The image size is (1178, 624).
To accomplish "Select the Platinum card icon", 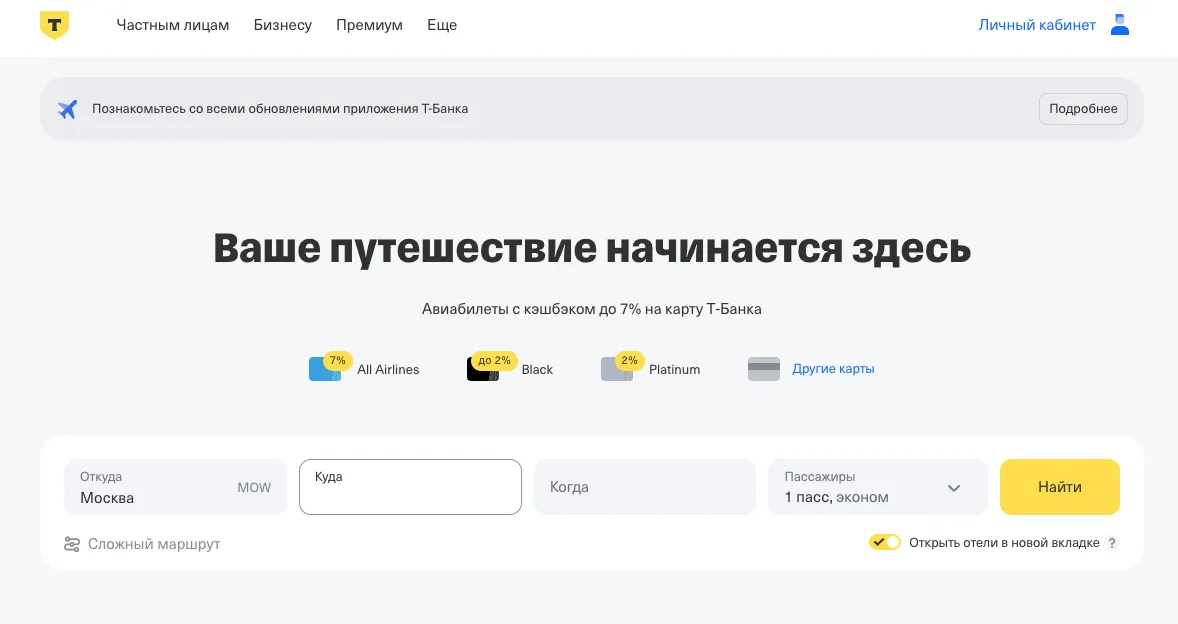I will pyautogui.click(x=617, y=369).
